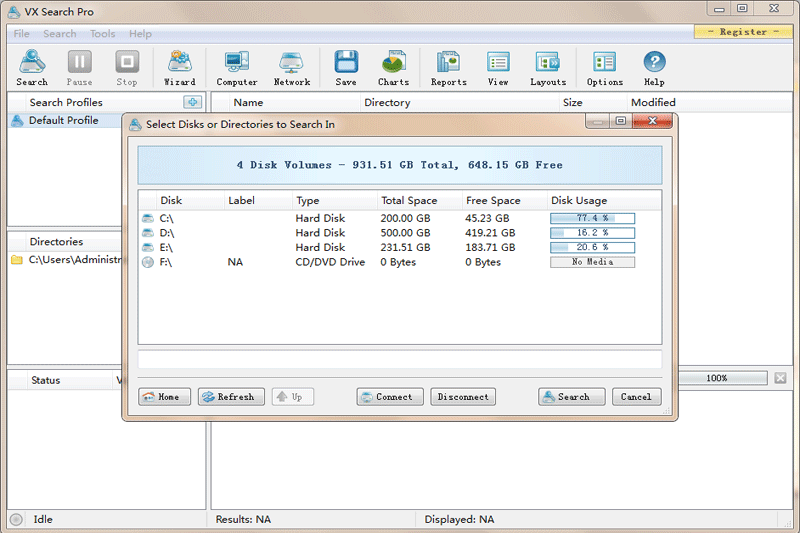Click the X icon beside progress bar
The width and height of the screenshot is (800, 533).
pyautogui.click(x=780, y=378)
